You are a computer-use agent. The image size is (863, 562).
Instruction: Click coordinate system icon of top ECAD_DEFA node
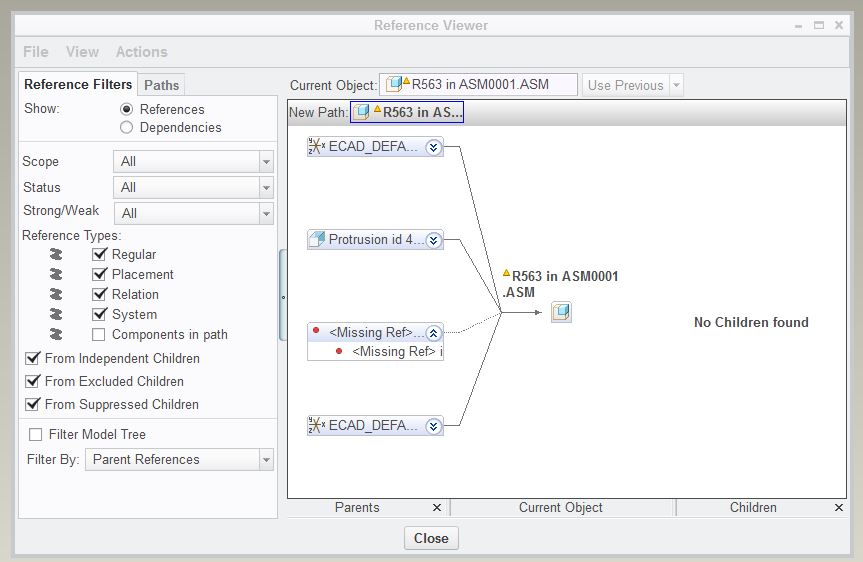click(x=316, y=146)
